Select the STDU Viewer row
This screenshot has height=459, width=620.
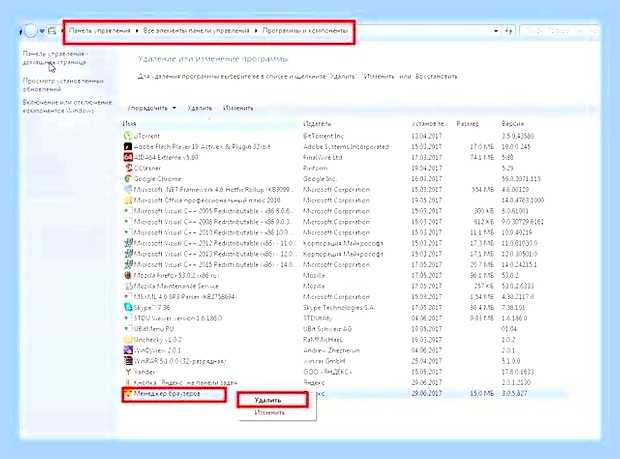coord(346,318)
